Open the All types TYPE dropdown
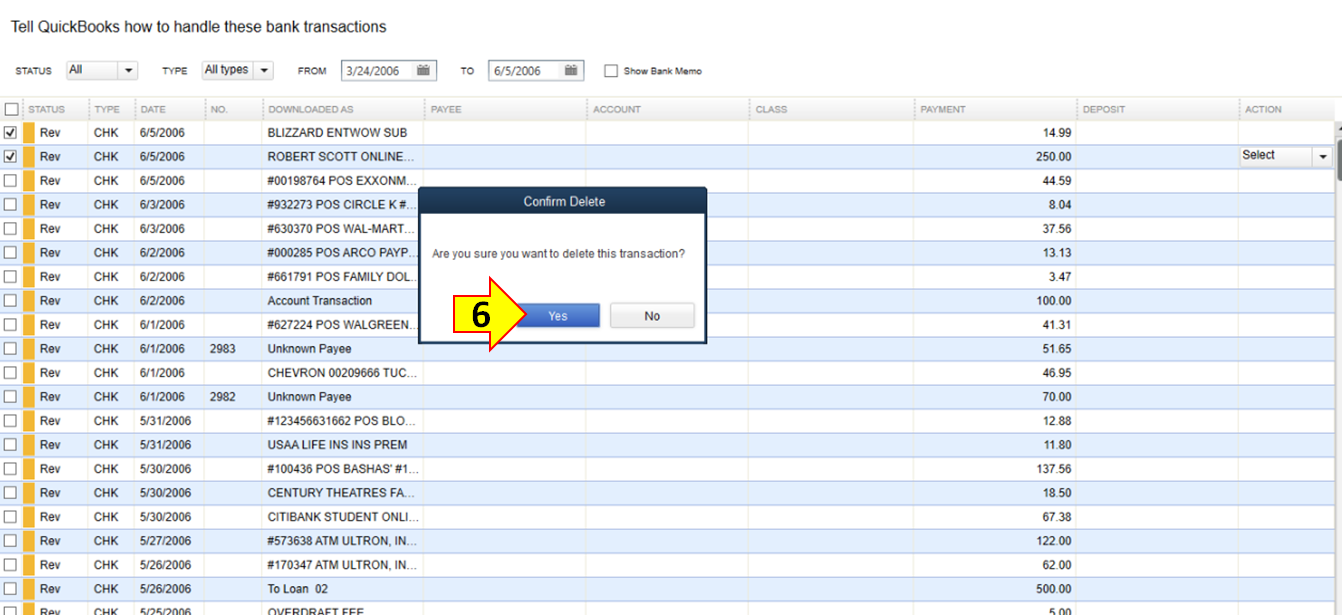 264,69
